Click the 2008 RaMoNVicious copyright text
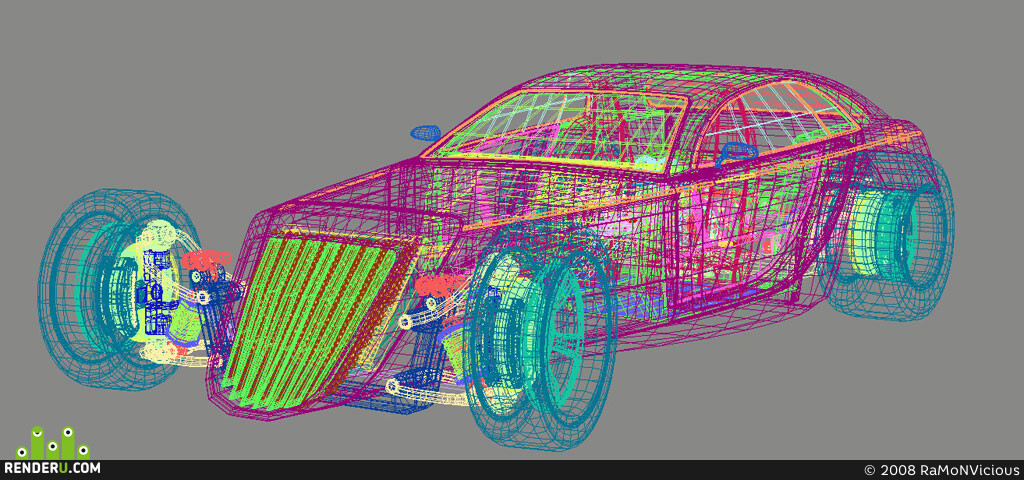Viewport: 1024px width, 480px height. click(x=940, y=470)
